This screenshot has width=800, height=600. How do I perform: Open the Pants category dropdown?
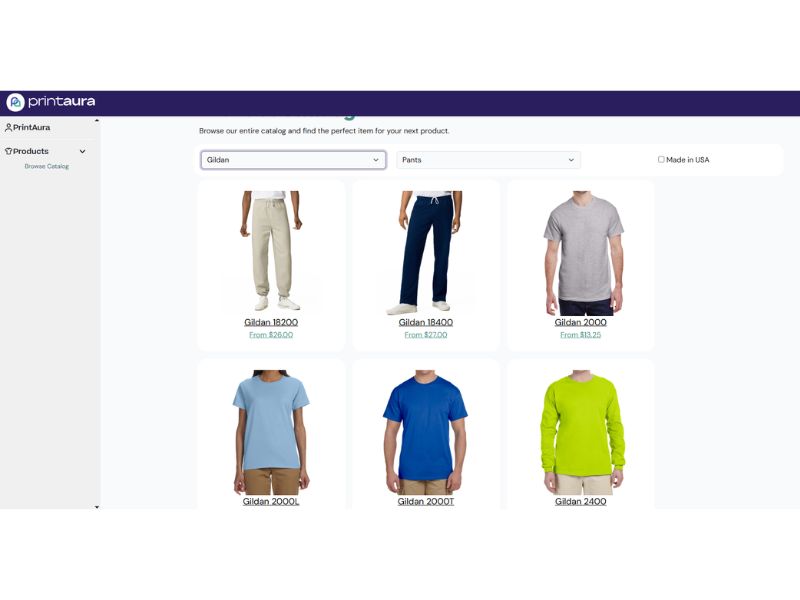point(488,160)
